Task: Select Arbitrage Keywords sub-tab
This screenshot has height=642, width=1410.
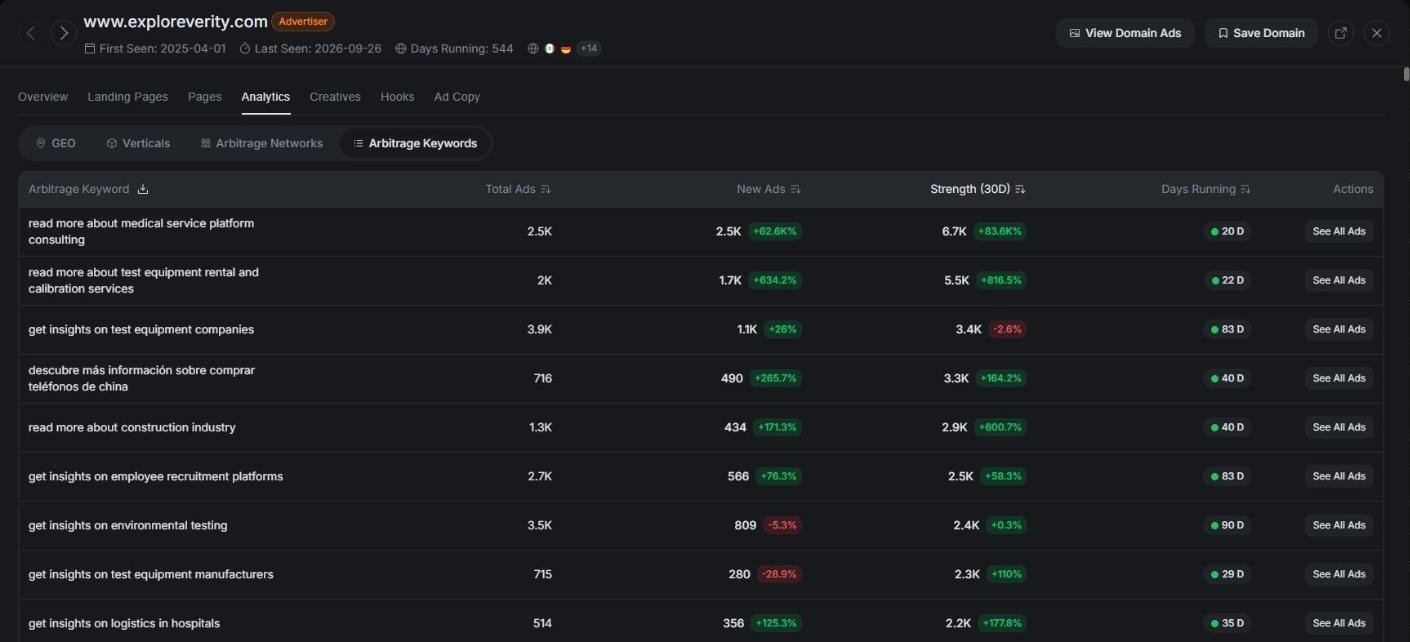Action: tap(415, 143)
